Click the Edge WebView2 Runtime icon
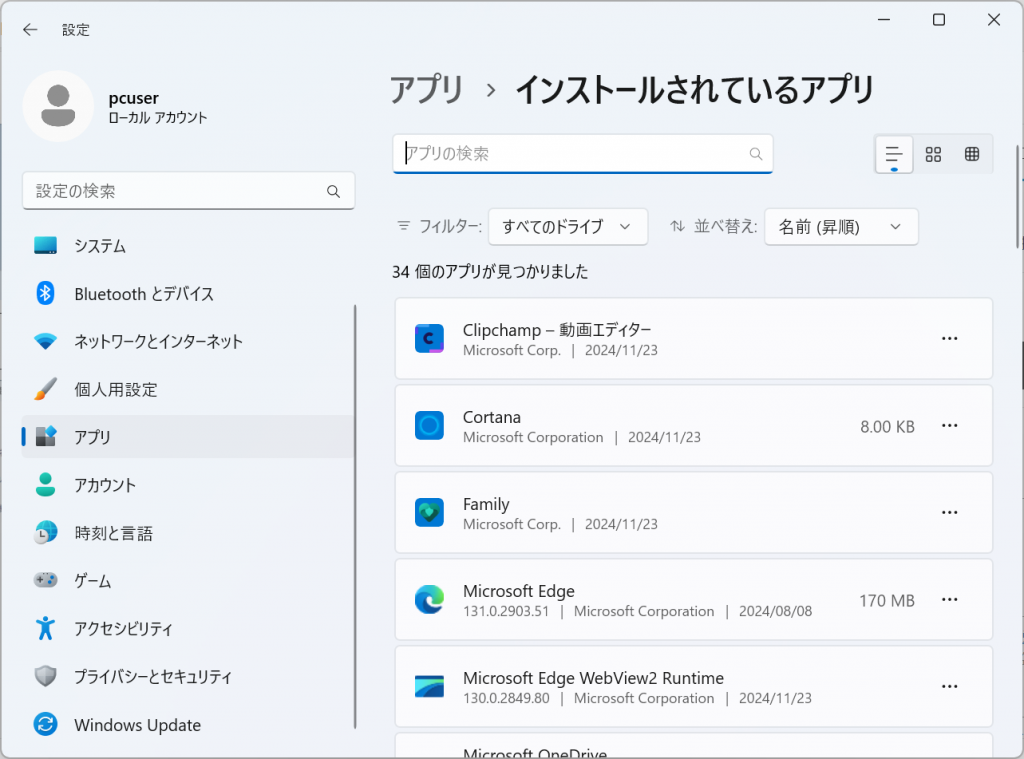Image resolution: width=1024 pixels, height=759 pixels. pos(429,686)
